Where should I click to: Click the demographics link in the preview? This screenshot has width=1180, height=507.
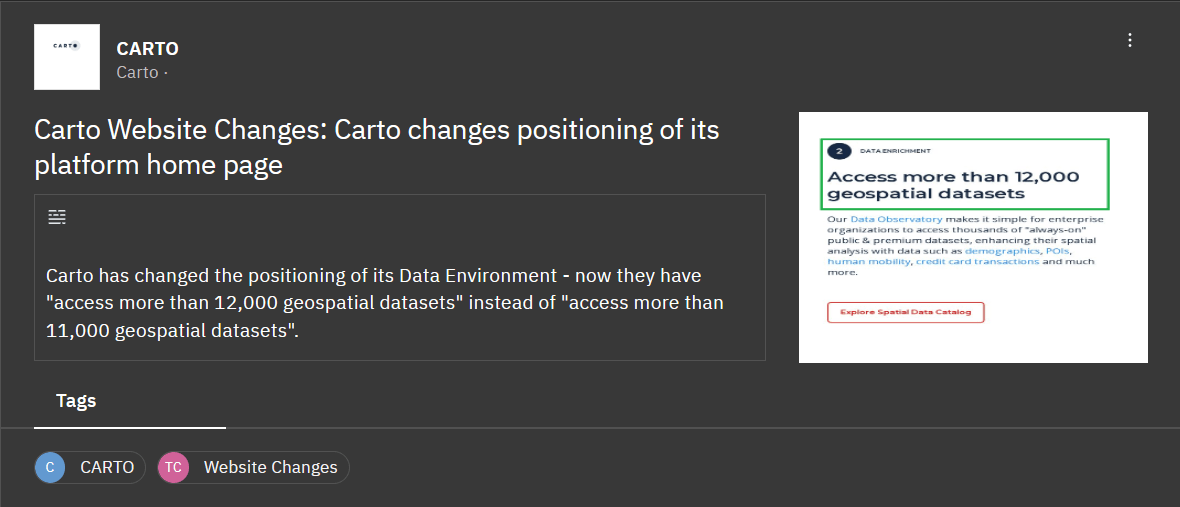1003,250
